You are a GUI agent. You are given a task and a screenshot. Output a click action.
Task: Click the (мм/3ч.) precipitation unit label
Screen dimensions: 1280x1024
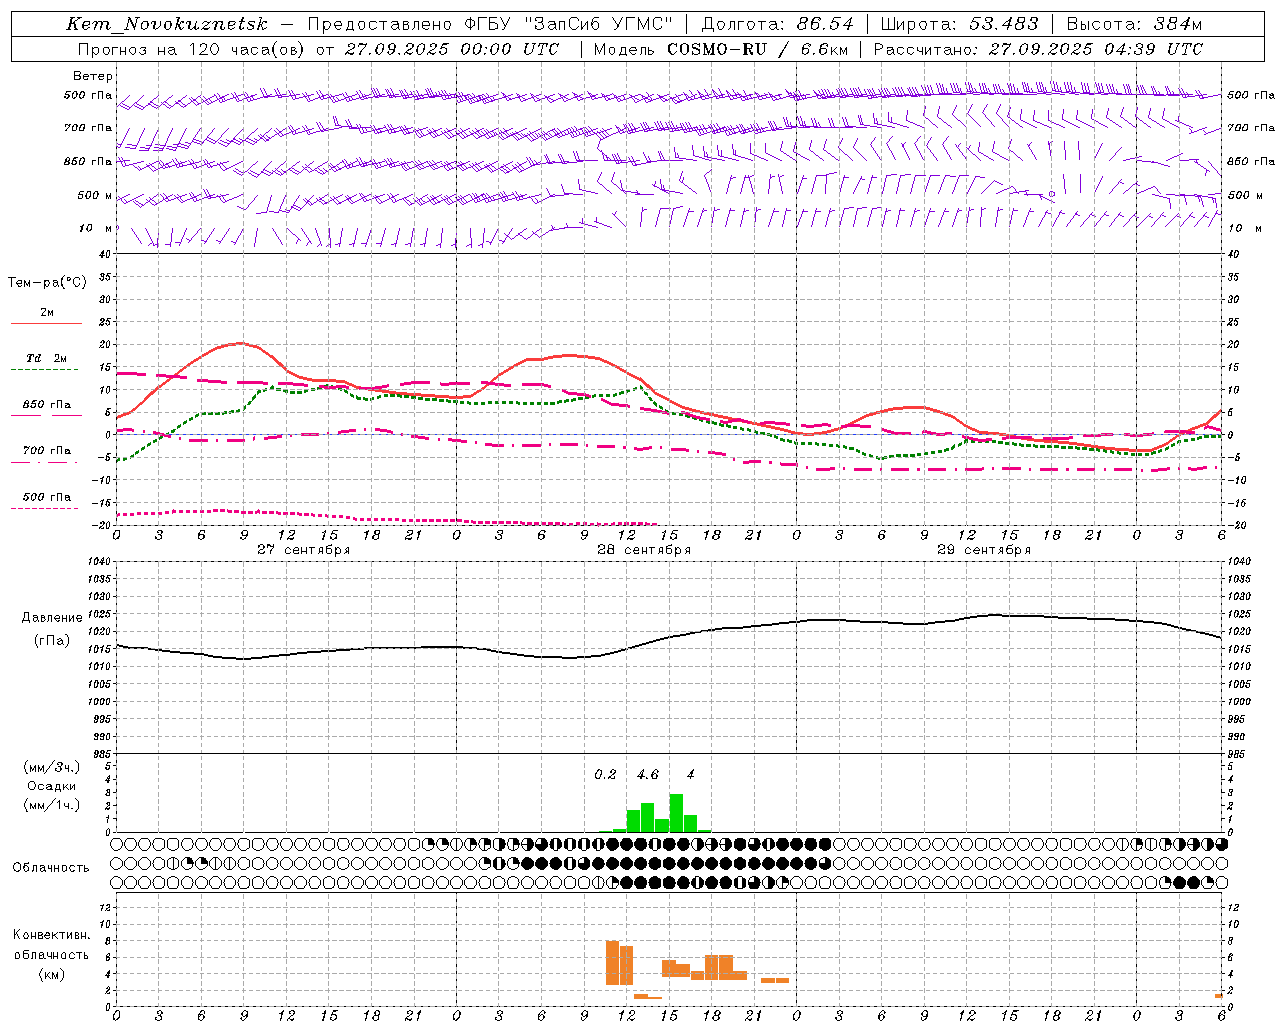pyautogui.click(x=52, y=767)
